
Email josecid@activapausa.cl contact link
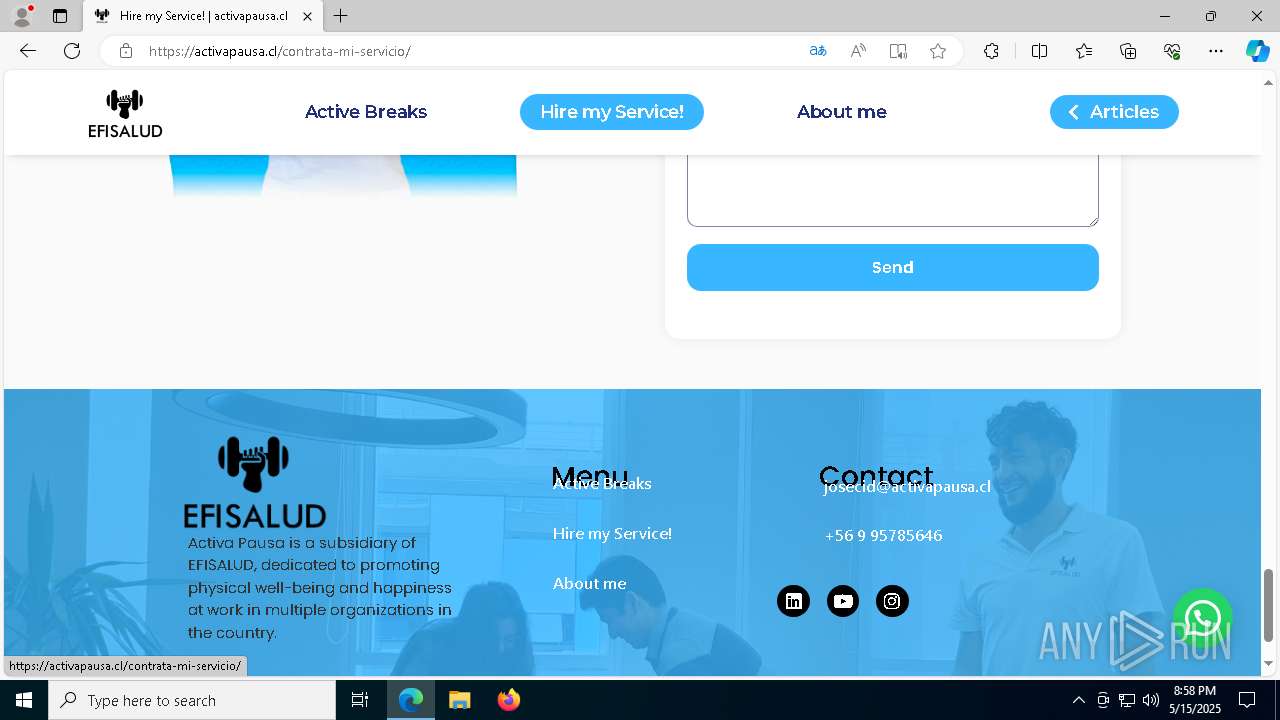tap(907, 487)
